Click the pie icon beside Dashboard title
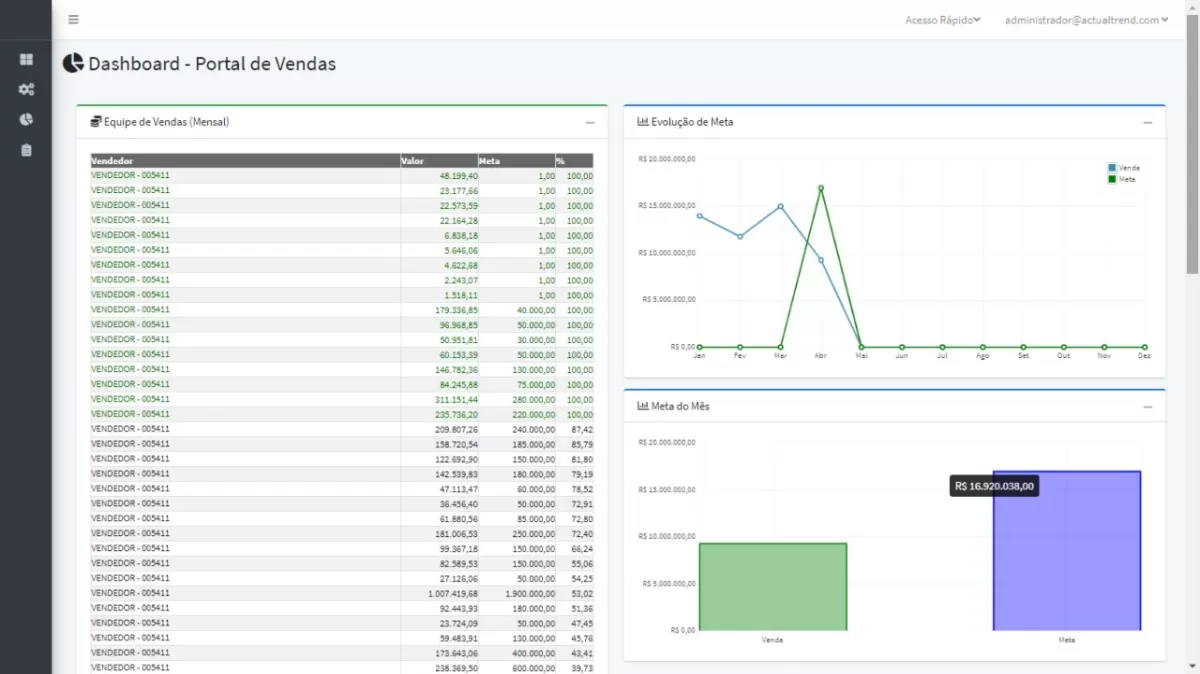This screenshot has width=1200, height=674. [73, 64]
